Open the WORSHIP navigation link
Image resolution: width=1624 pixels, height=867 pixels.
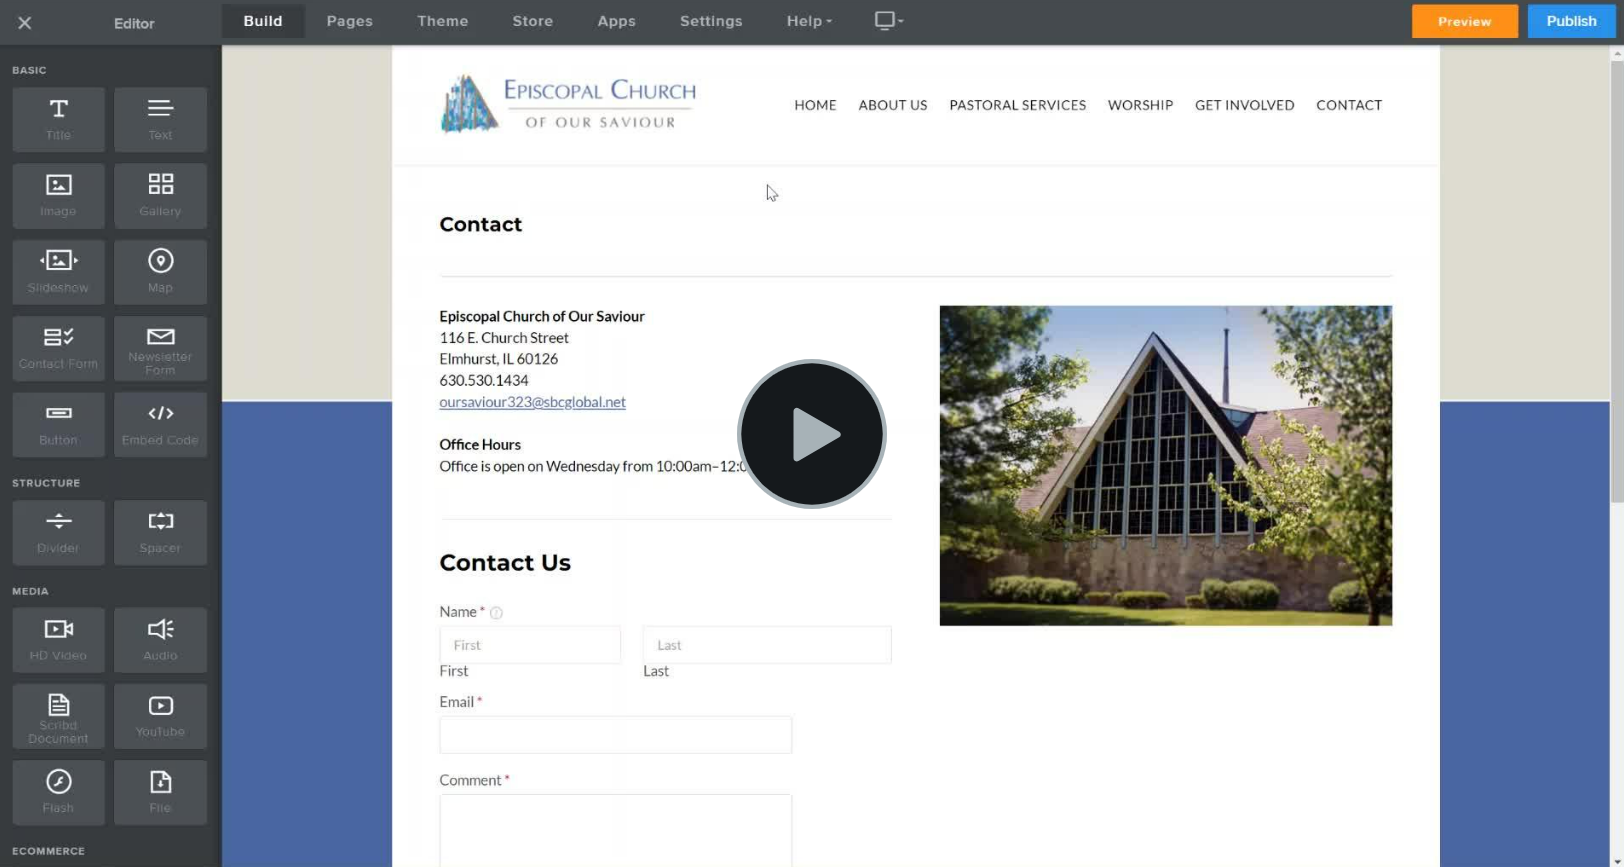(1140, 105)
